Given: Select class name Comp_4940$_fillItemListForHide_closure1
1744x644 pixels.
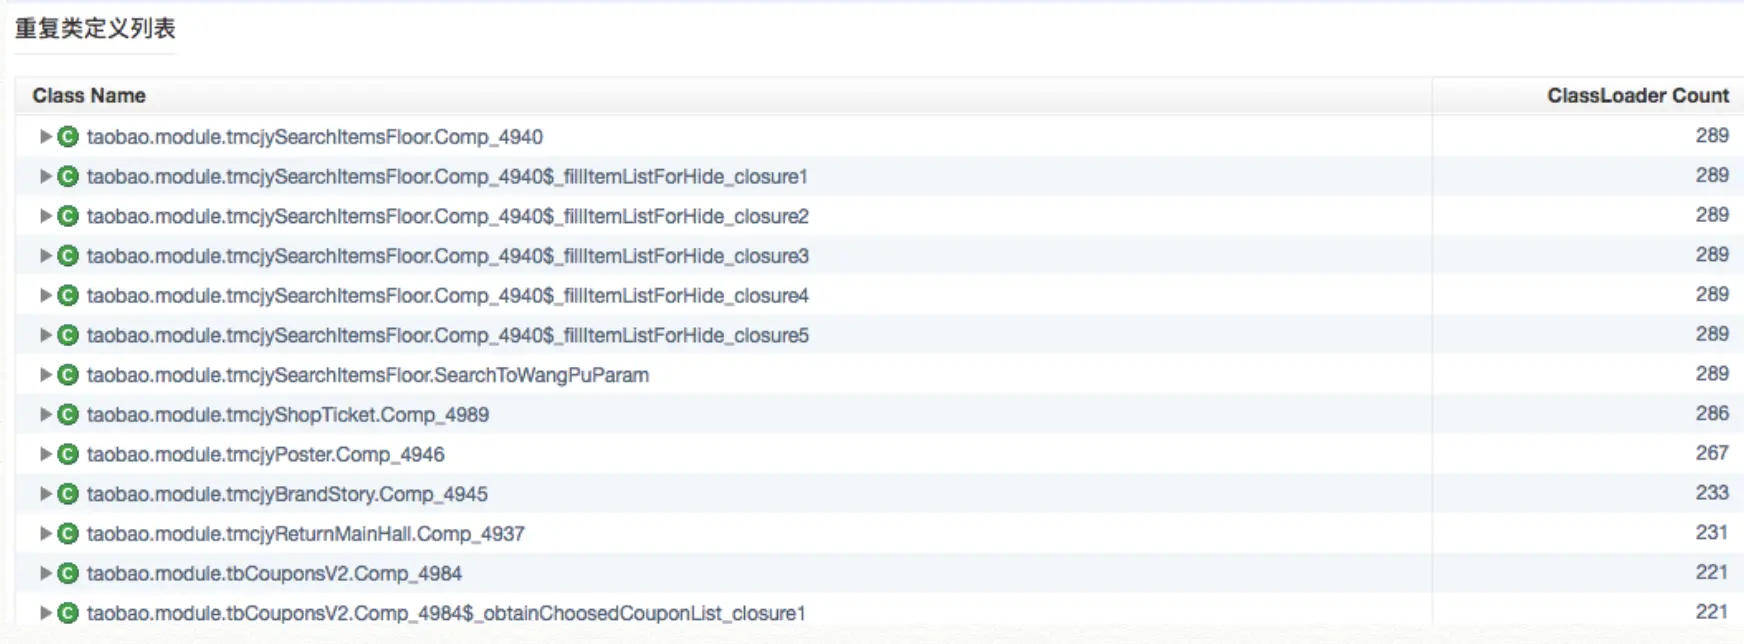Looking at the screenshot, I should point(447,177).
